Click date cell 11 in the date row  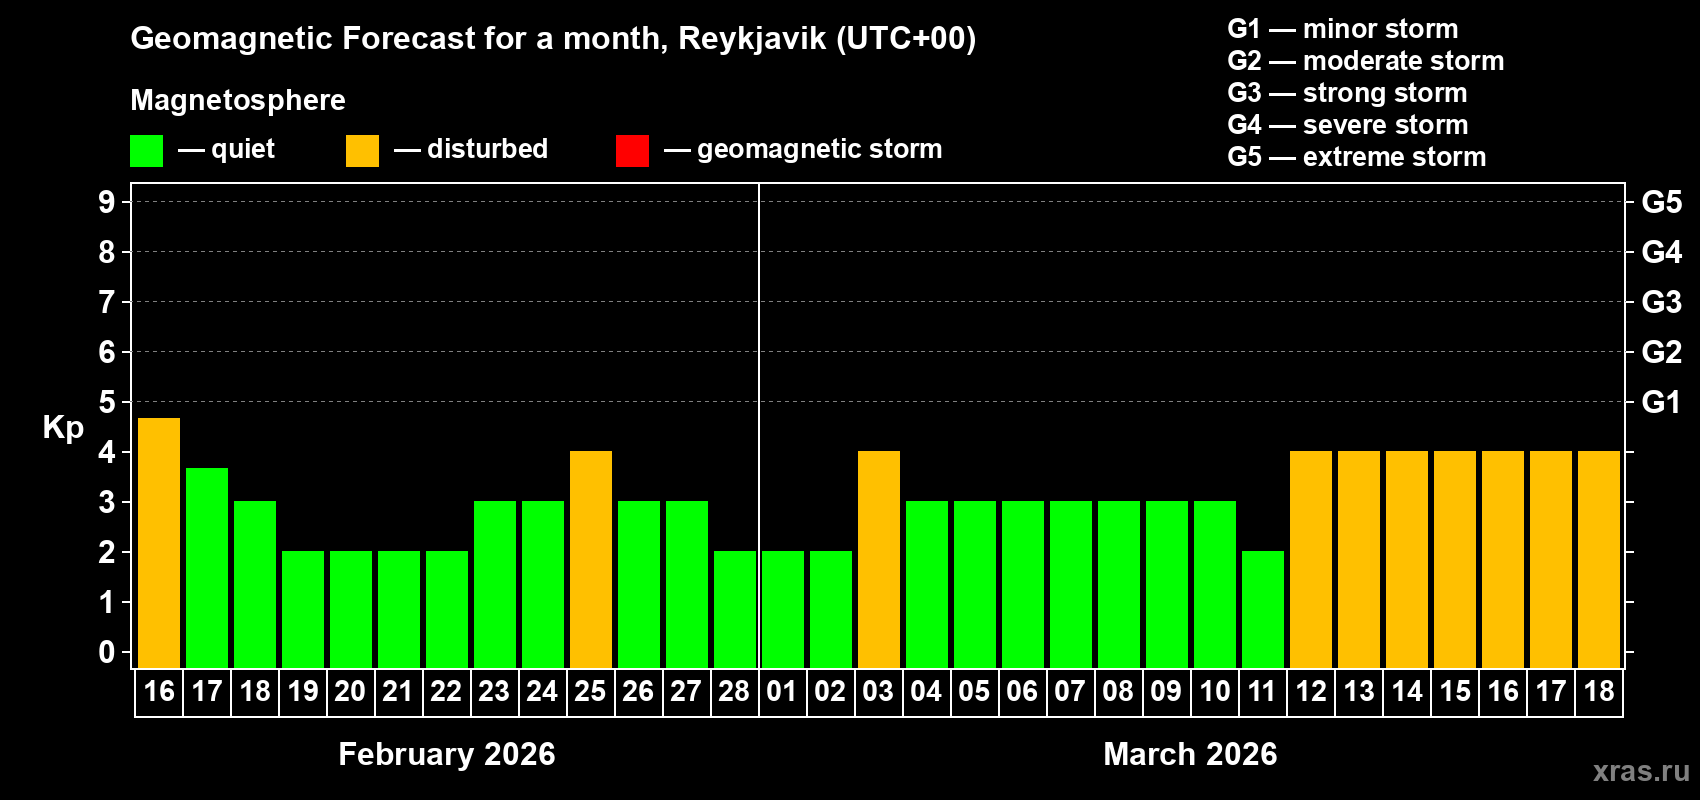[1263, 692]
